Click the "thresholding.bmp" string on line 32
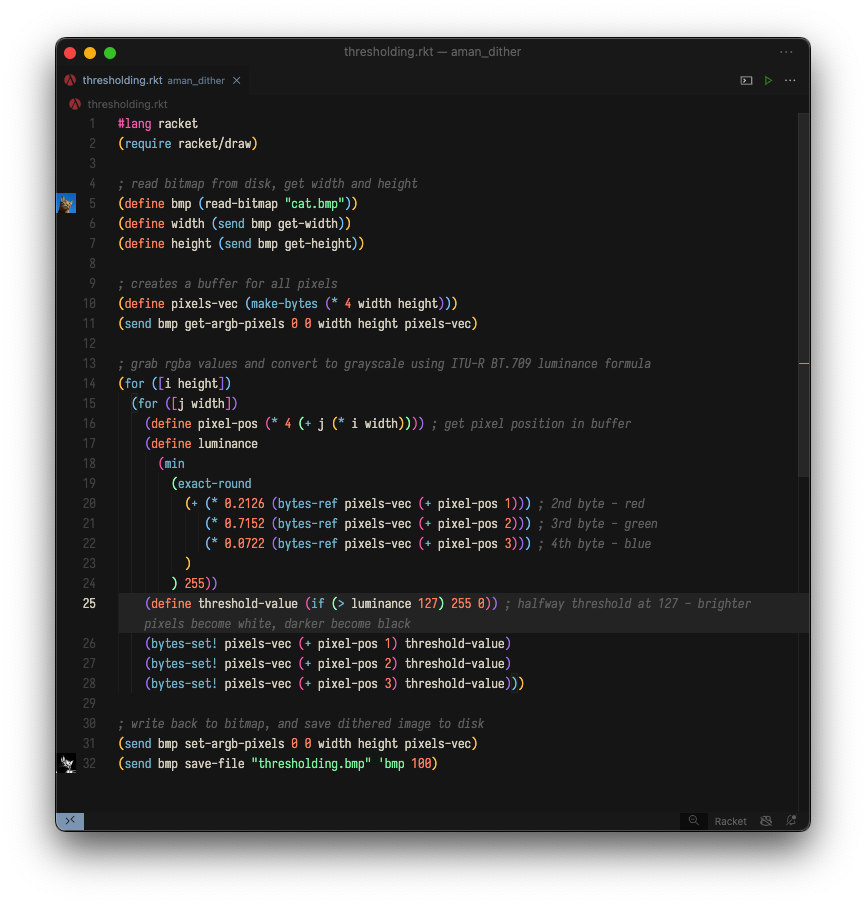 (x=311, y=764)
